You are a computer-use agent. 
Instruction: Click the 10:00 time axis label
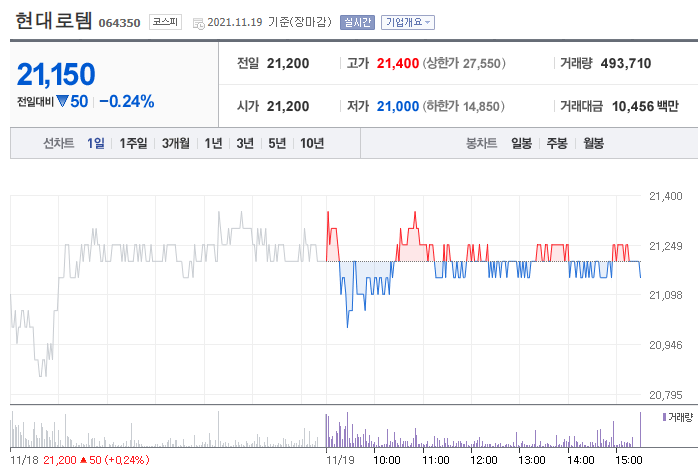pyautogui.click(x=386, y=460)
